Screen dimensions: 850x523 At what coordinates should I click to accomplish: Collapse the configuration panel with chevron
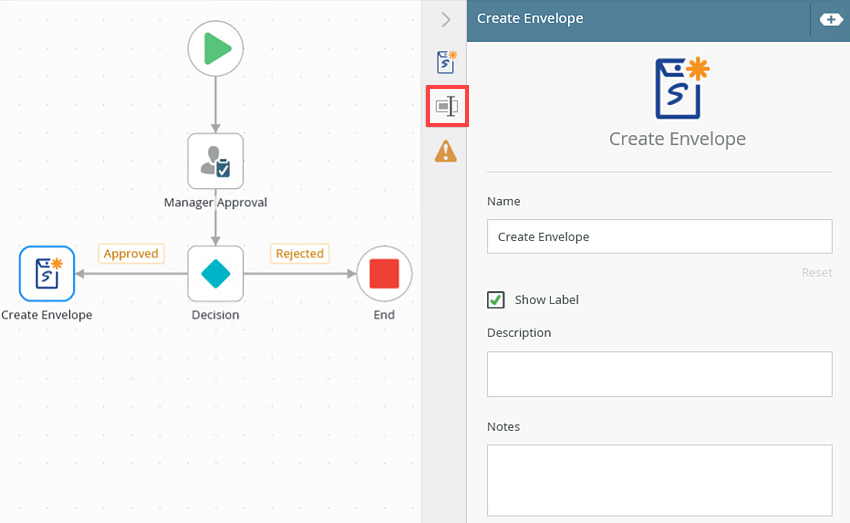coord(446,19)
